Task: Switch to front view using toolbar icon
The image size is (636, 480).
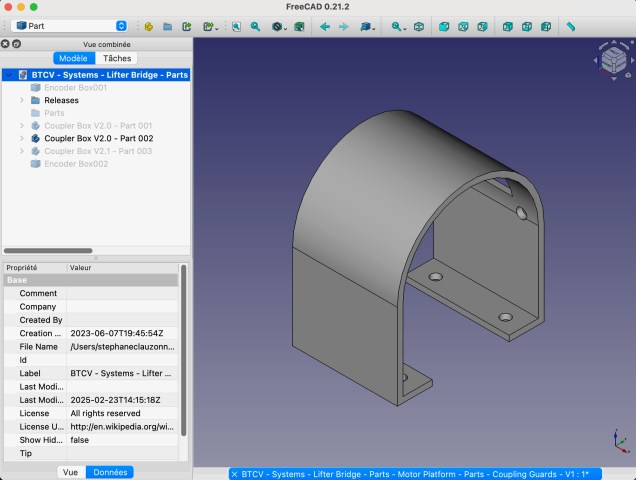Action: coord(444,26)
